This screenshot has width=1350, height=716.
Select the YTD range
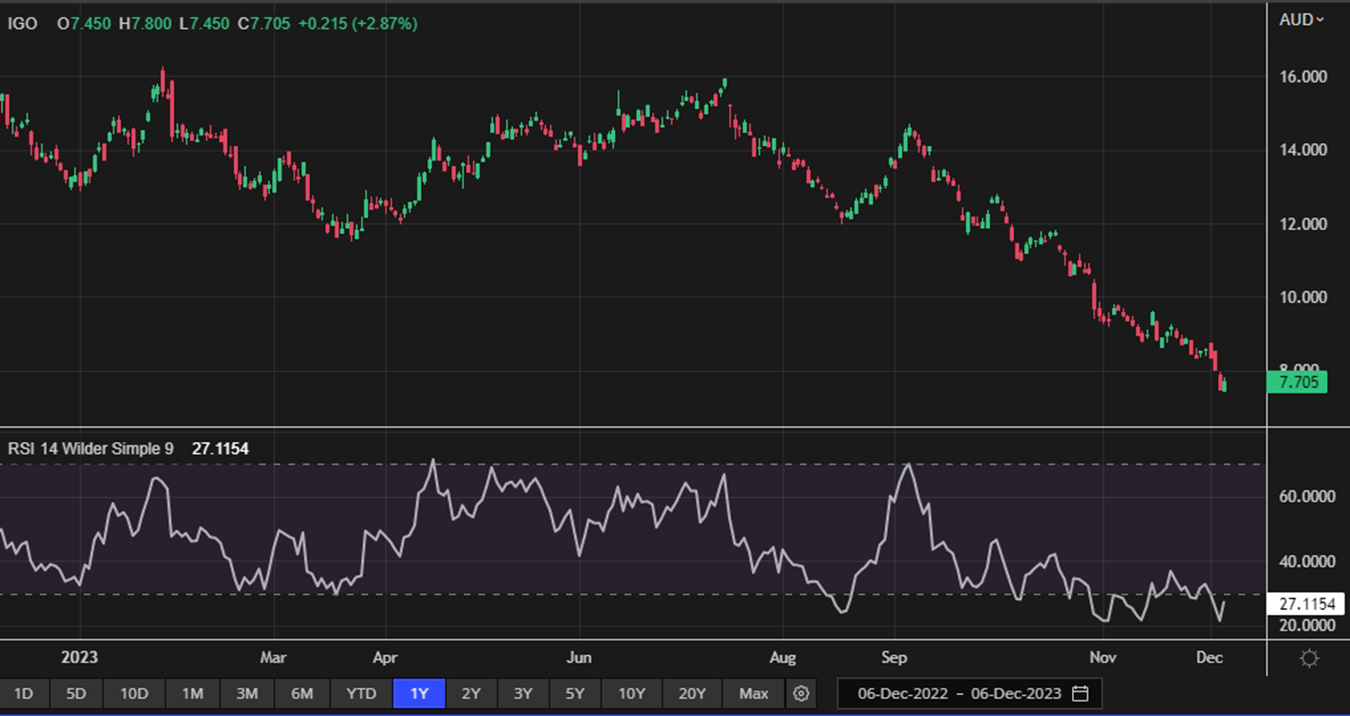[361, 693]
